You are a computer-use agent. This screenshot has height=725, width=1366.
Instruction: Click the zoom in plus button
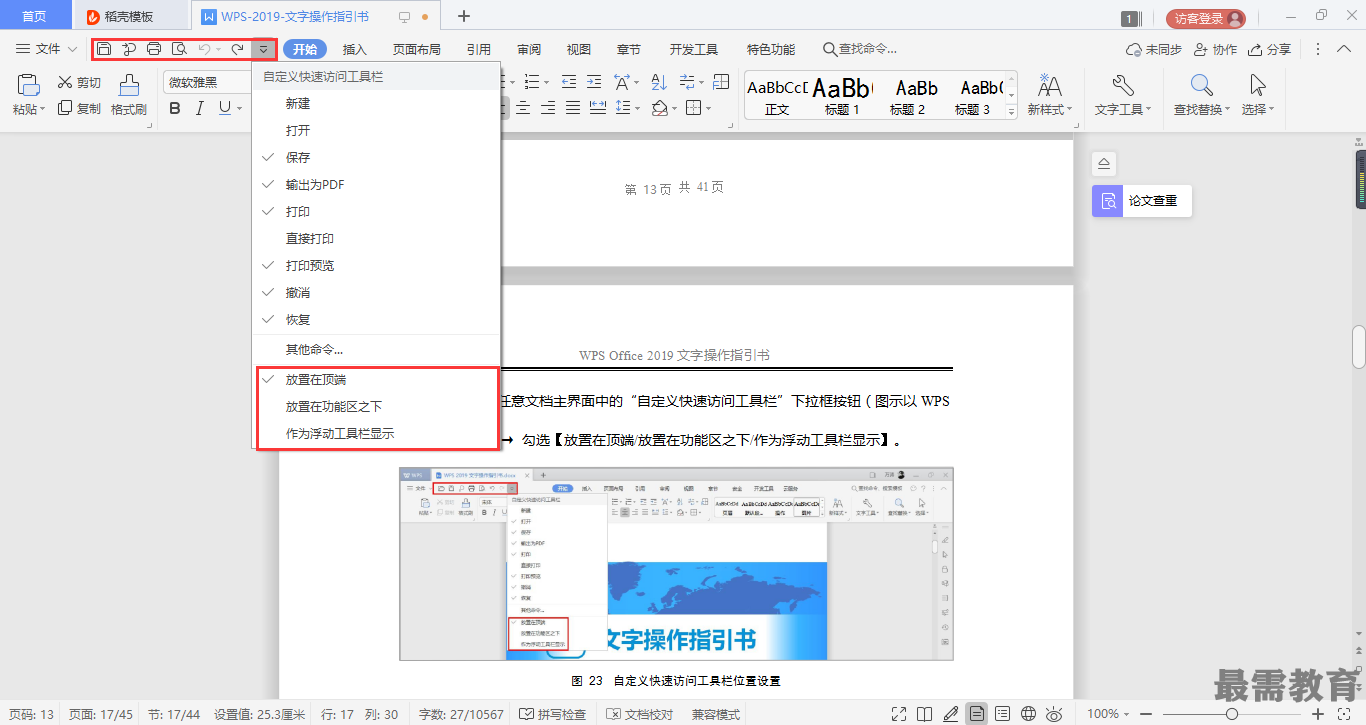click(1318, 714)
